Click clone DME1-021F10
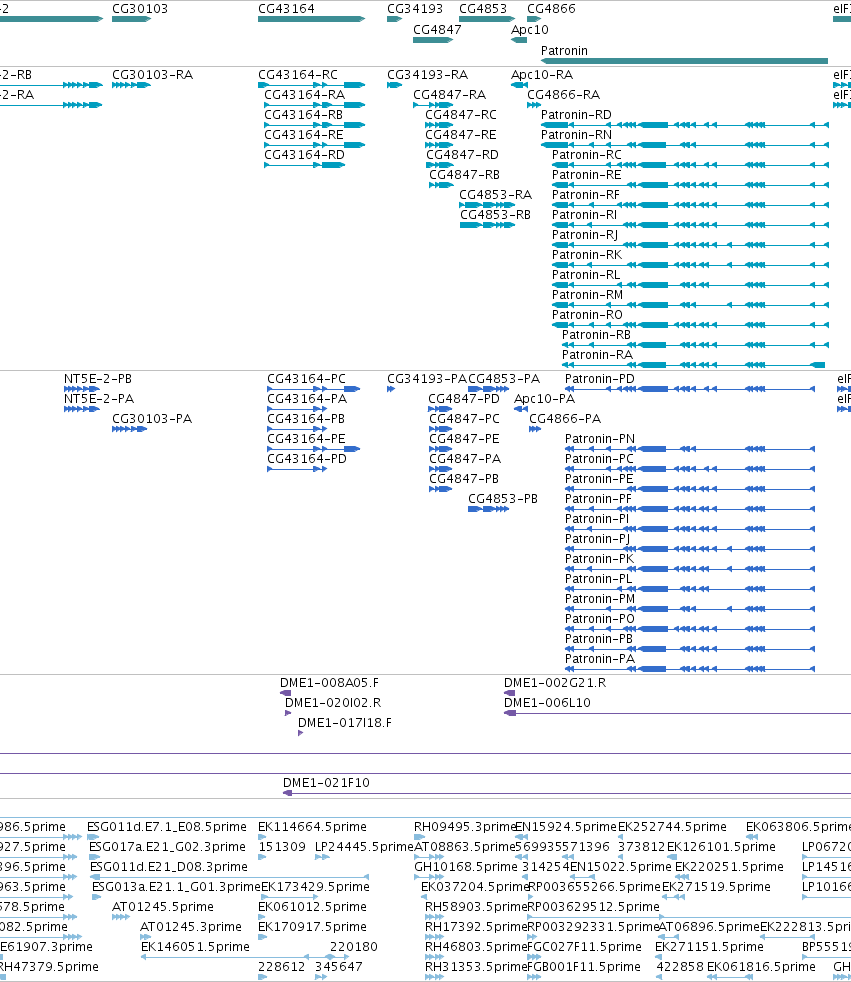 [326, 783]
